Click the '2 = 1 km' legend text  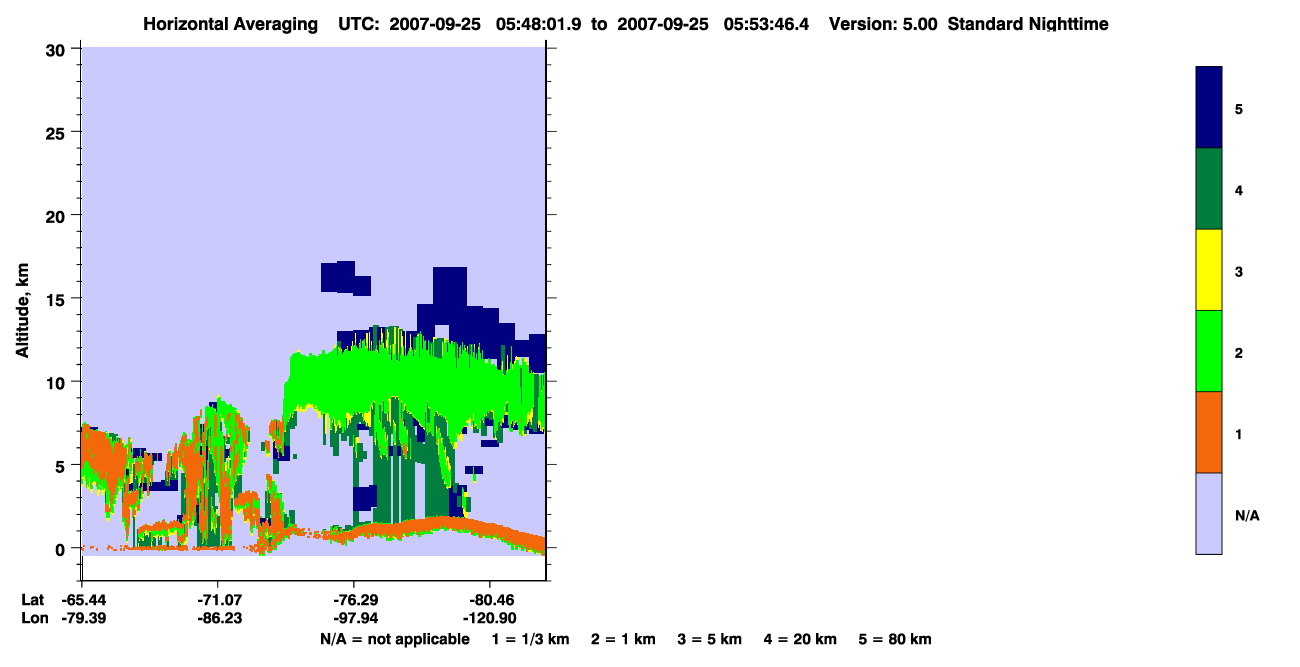(x=623, y=639)
